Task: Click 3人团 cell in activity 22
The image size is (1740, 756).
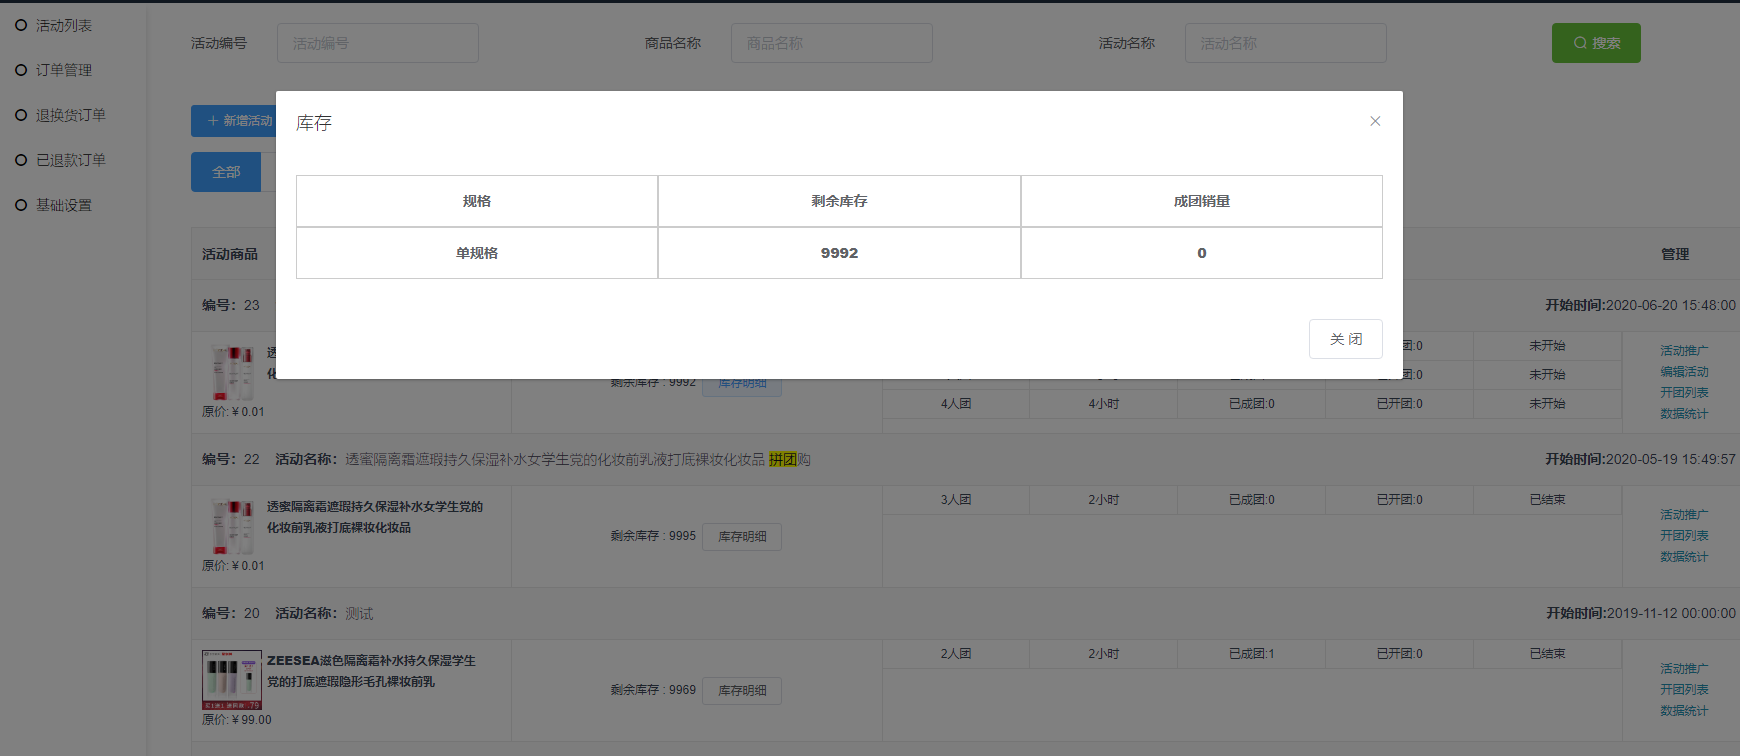Action: click(956, 500)
